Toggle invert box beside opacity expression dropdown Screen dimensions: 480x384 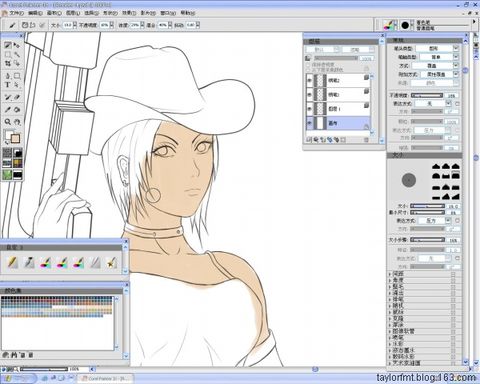tap(457, 104)
